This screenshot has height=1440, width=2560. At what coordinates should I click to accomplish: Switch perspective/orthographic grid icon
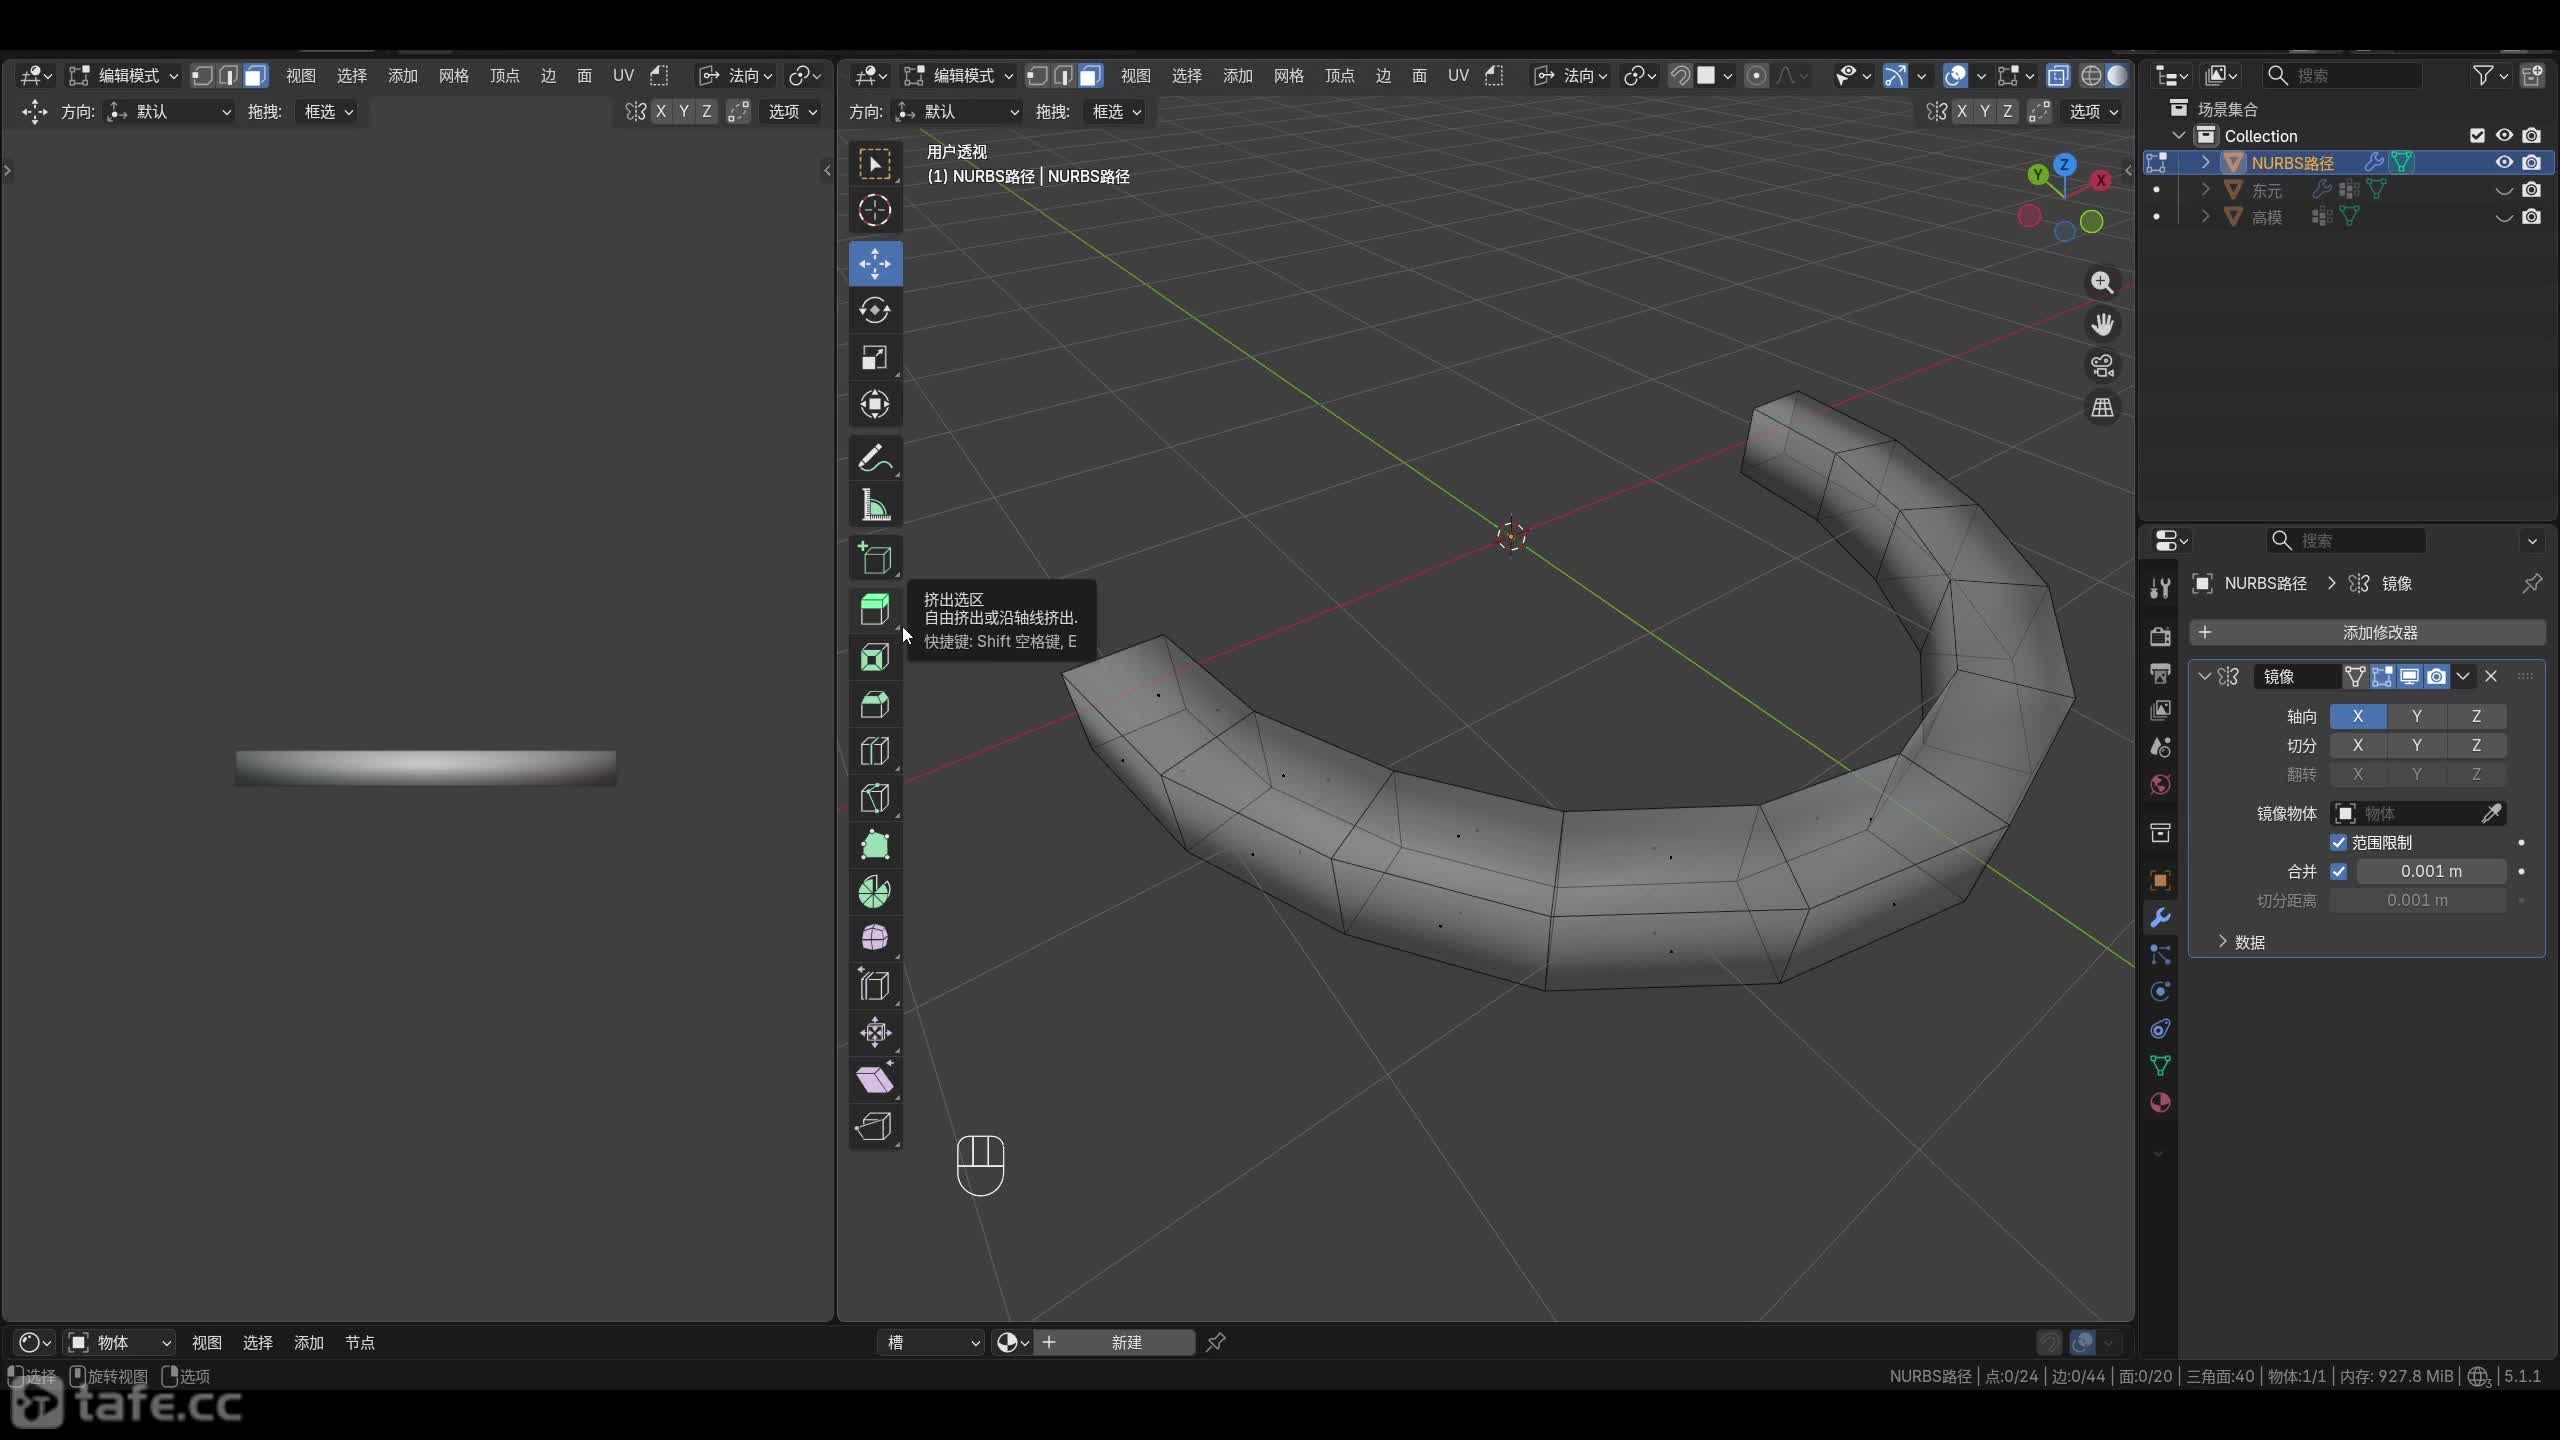click(2102, 408)
